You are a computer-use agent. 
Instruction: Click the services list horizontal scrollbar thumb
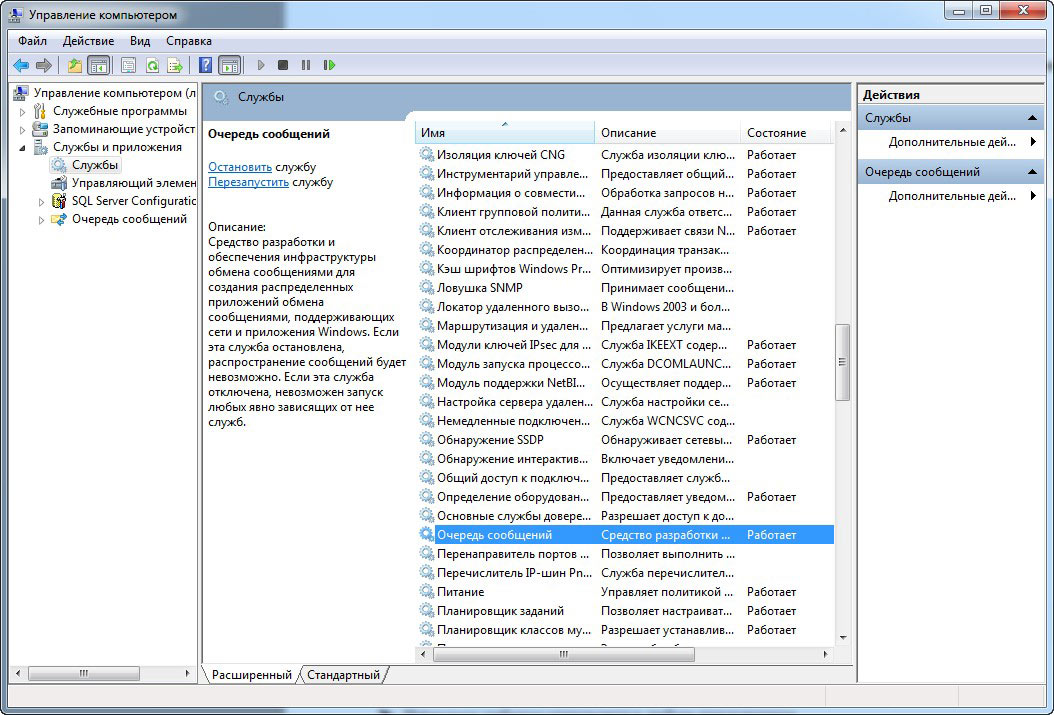click(x=563, y=655)
